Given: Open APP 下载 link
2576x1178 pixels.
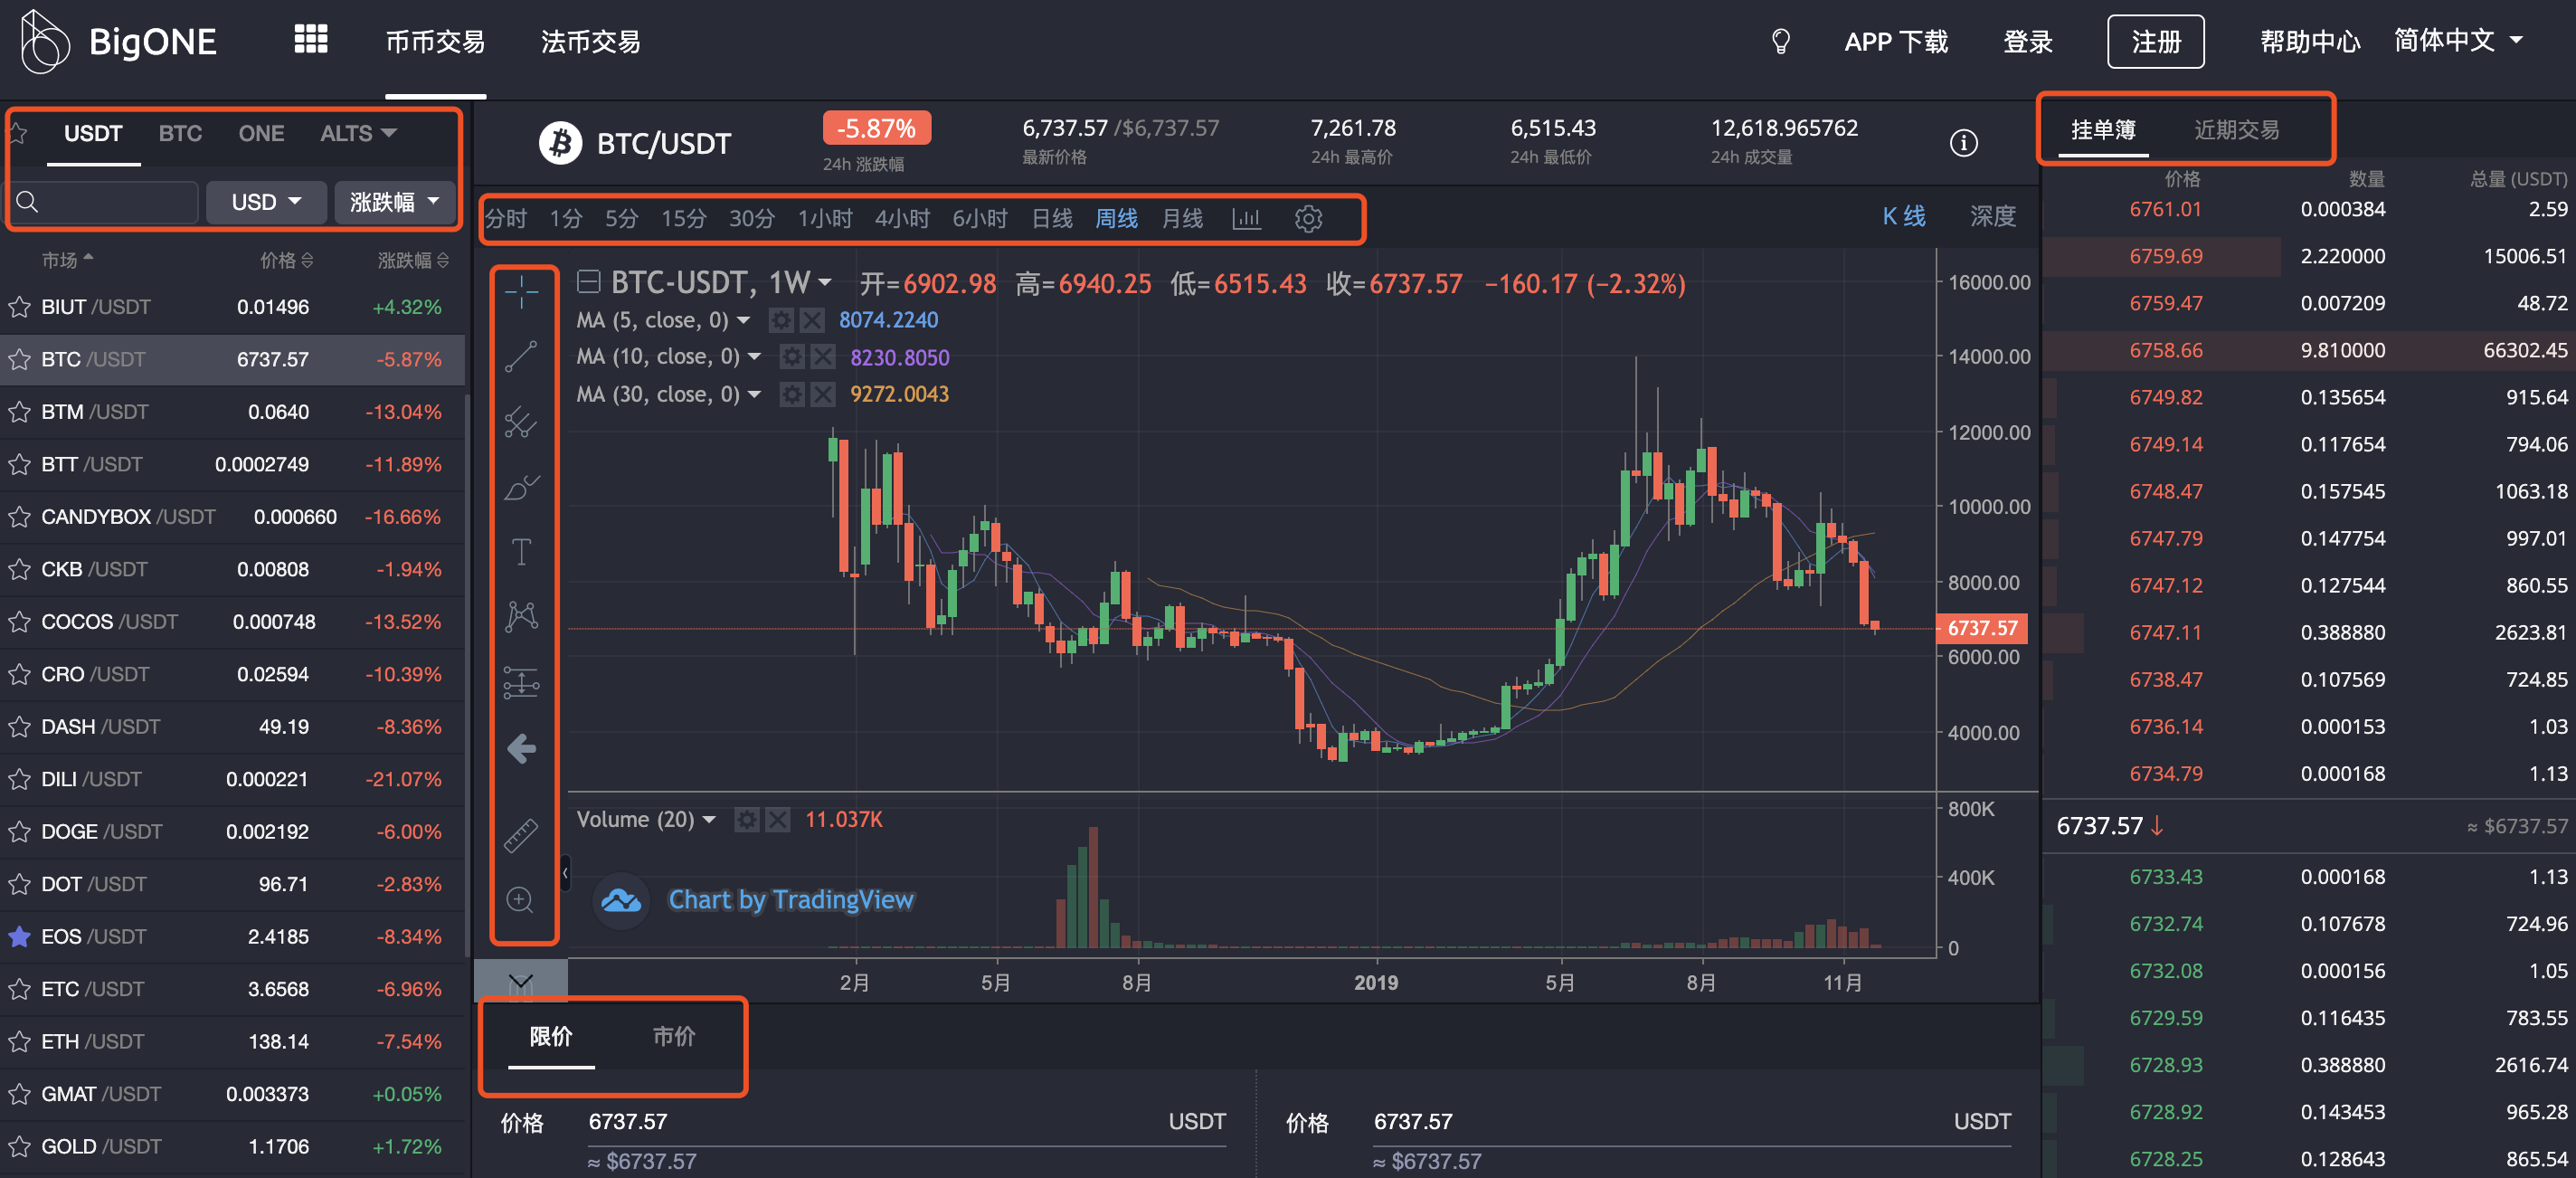Looking at the screenshot, I should [x=1895, y=42].
